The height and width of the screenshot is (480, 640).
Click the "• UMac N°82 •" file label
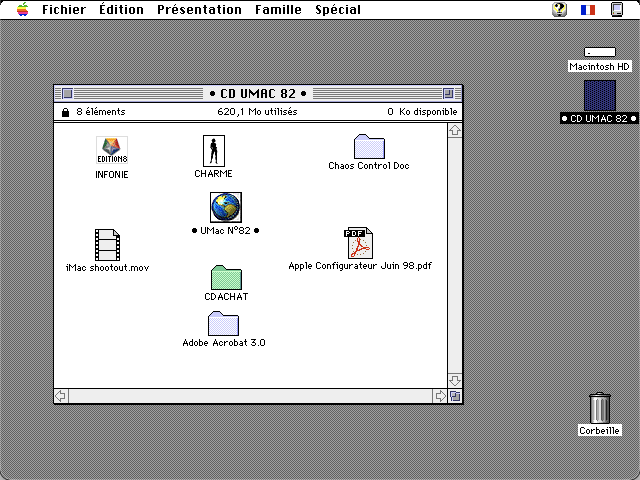pos(226,231)
